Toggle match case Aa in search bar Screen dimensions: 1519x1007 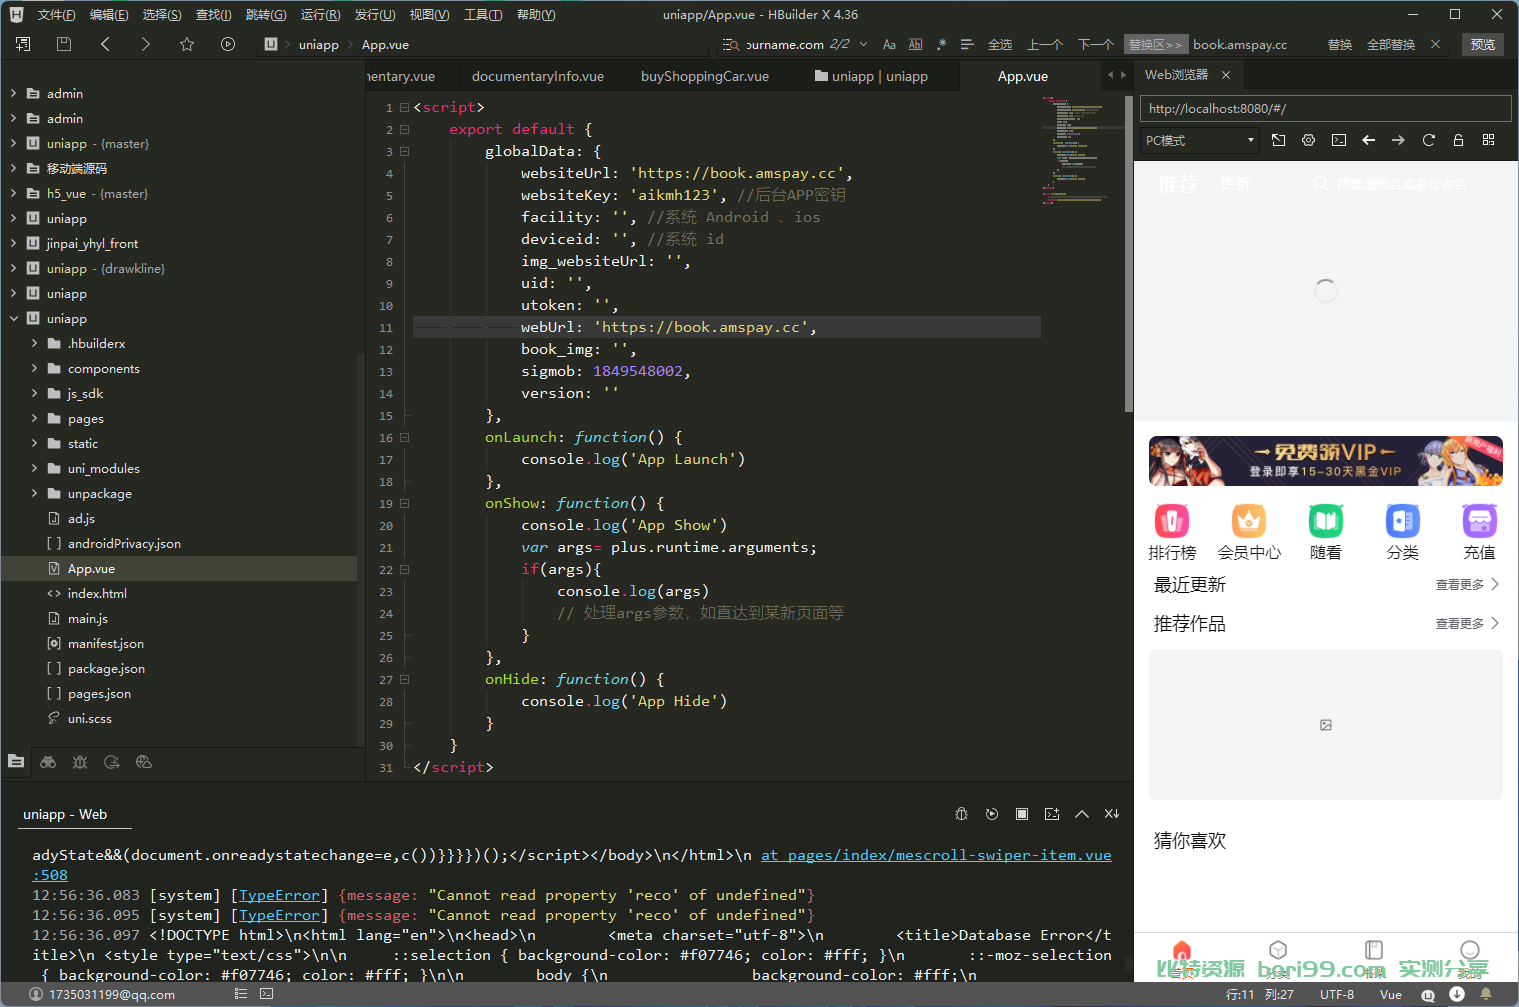(x=889, y=44)
